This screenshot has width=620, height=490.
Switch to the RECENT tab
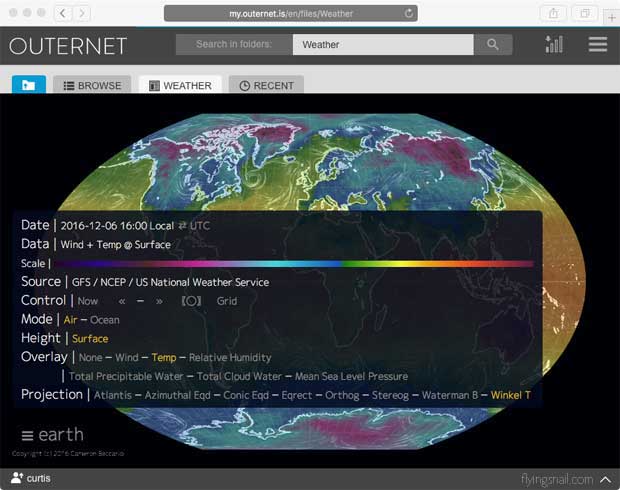click(266, 85)
